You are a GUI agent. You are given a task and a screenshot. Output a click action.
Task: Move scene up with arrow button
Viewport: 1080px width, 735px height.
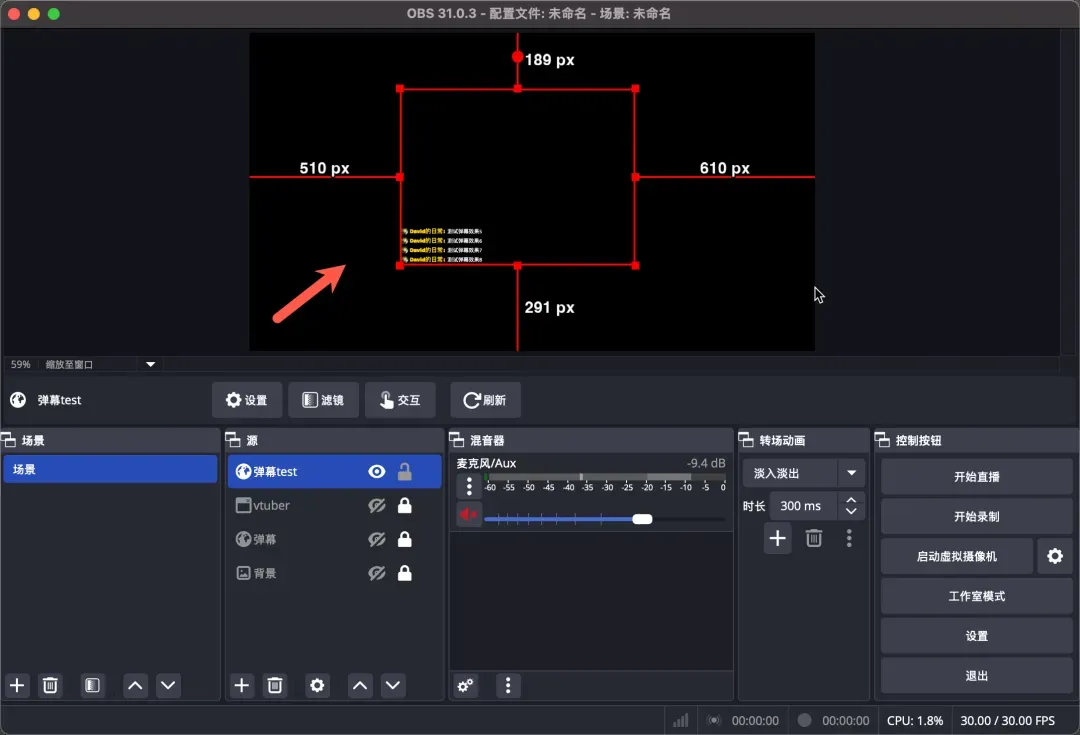pos(136,685)
